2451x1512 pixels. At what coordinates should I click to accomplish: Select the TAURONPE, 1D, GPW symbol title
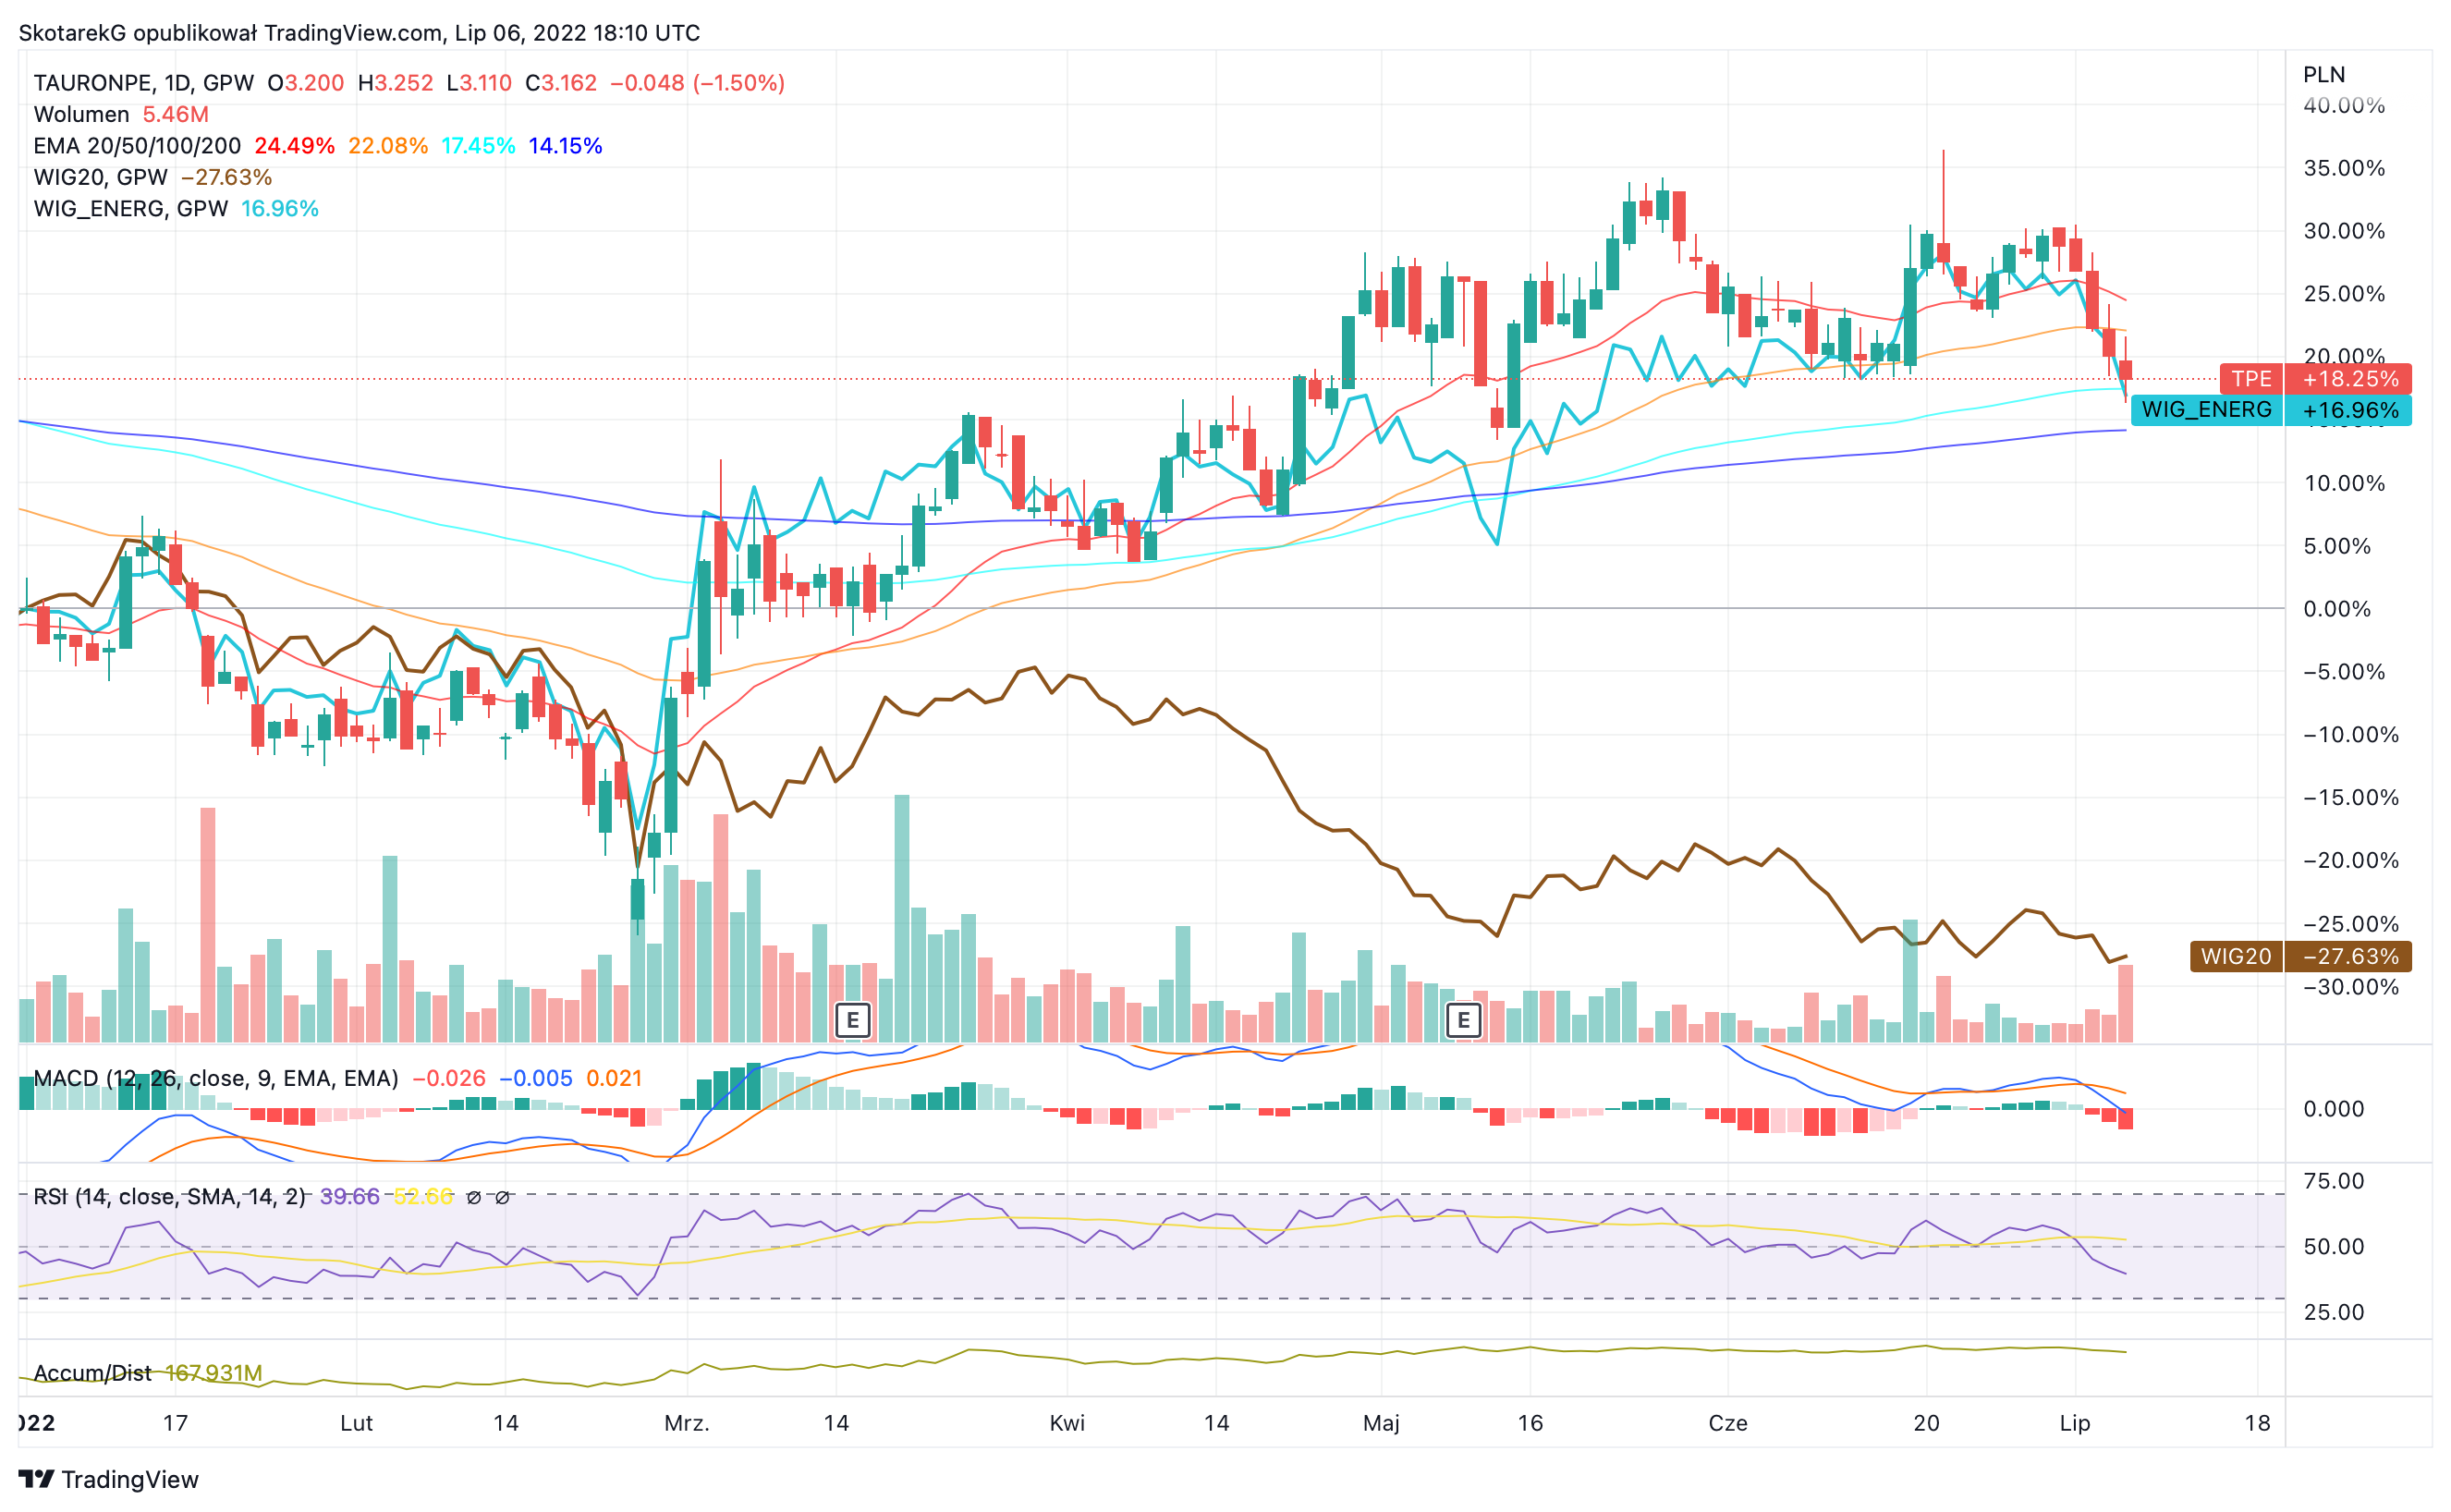(144, 83)
